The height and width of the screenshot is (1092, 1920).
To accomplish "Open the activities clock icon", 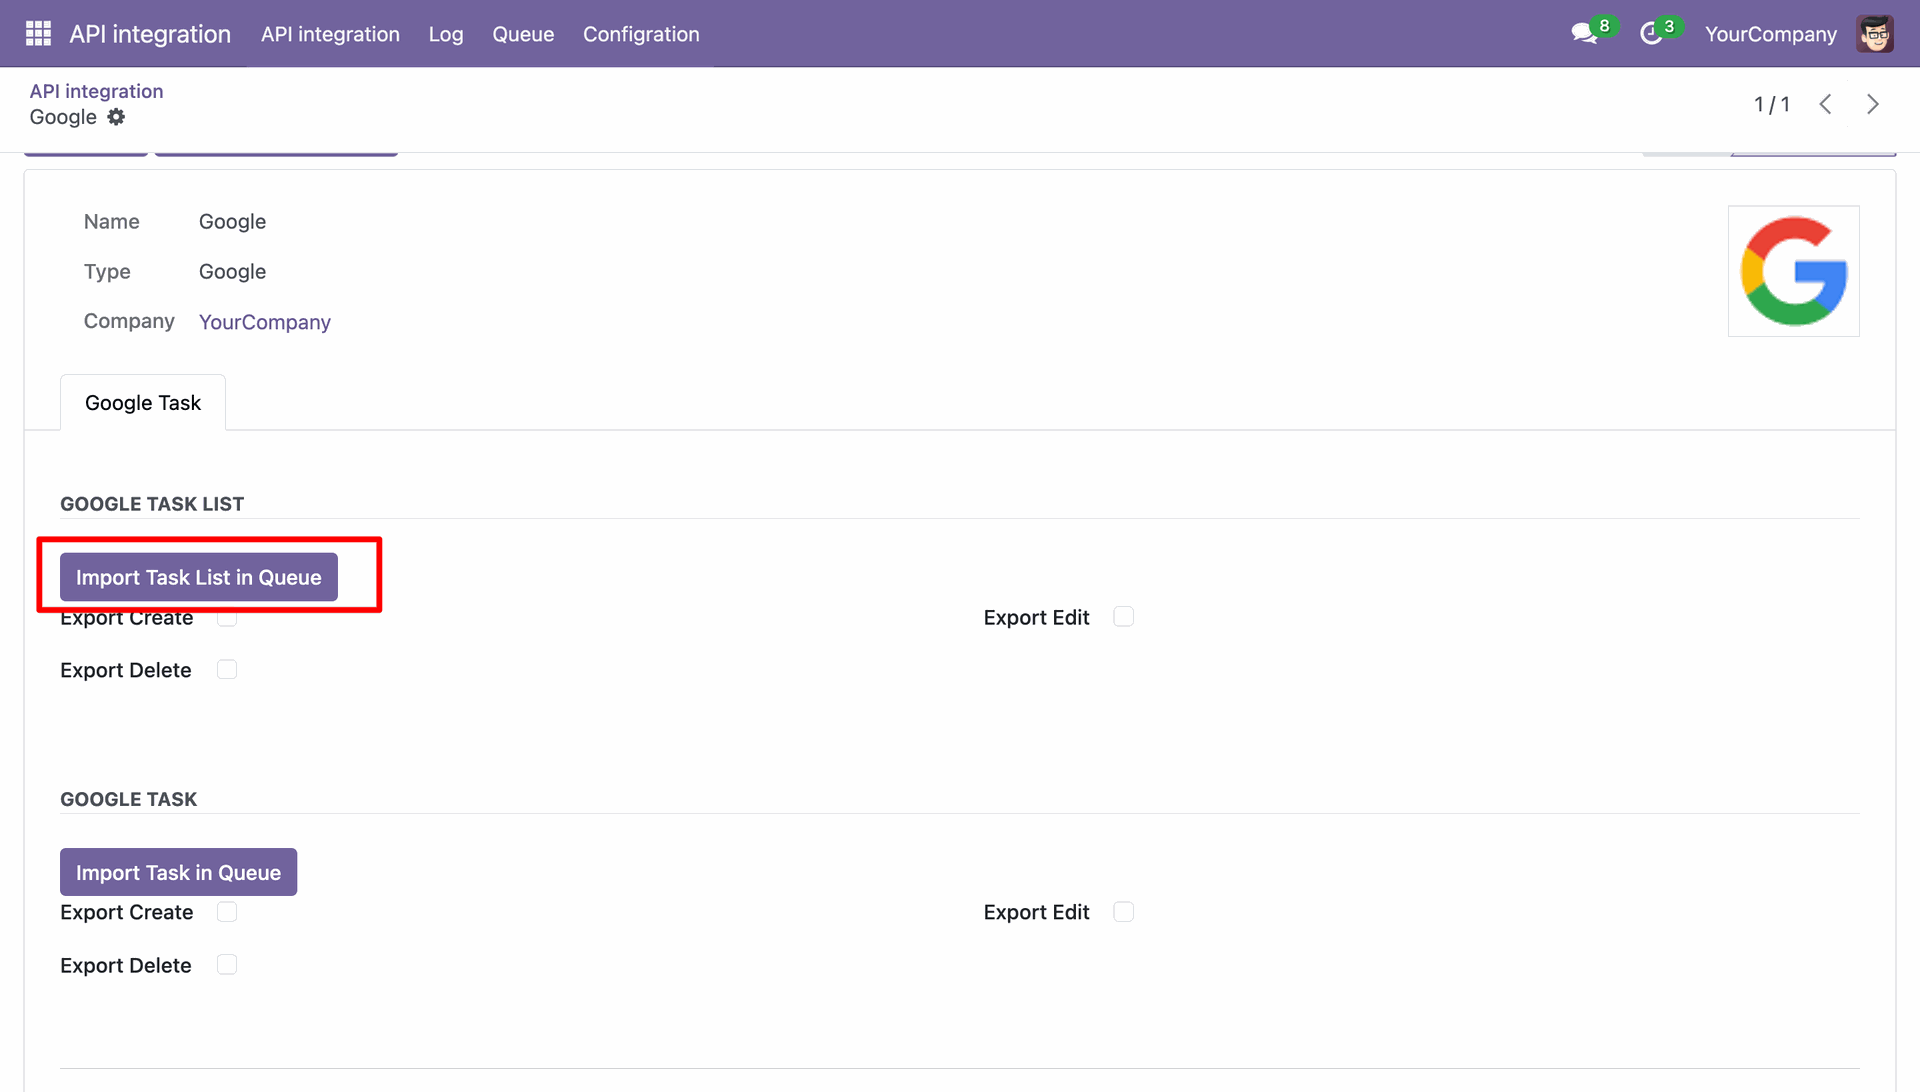I will 1651,34.
